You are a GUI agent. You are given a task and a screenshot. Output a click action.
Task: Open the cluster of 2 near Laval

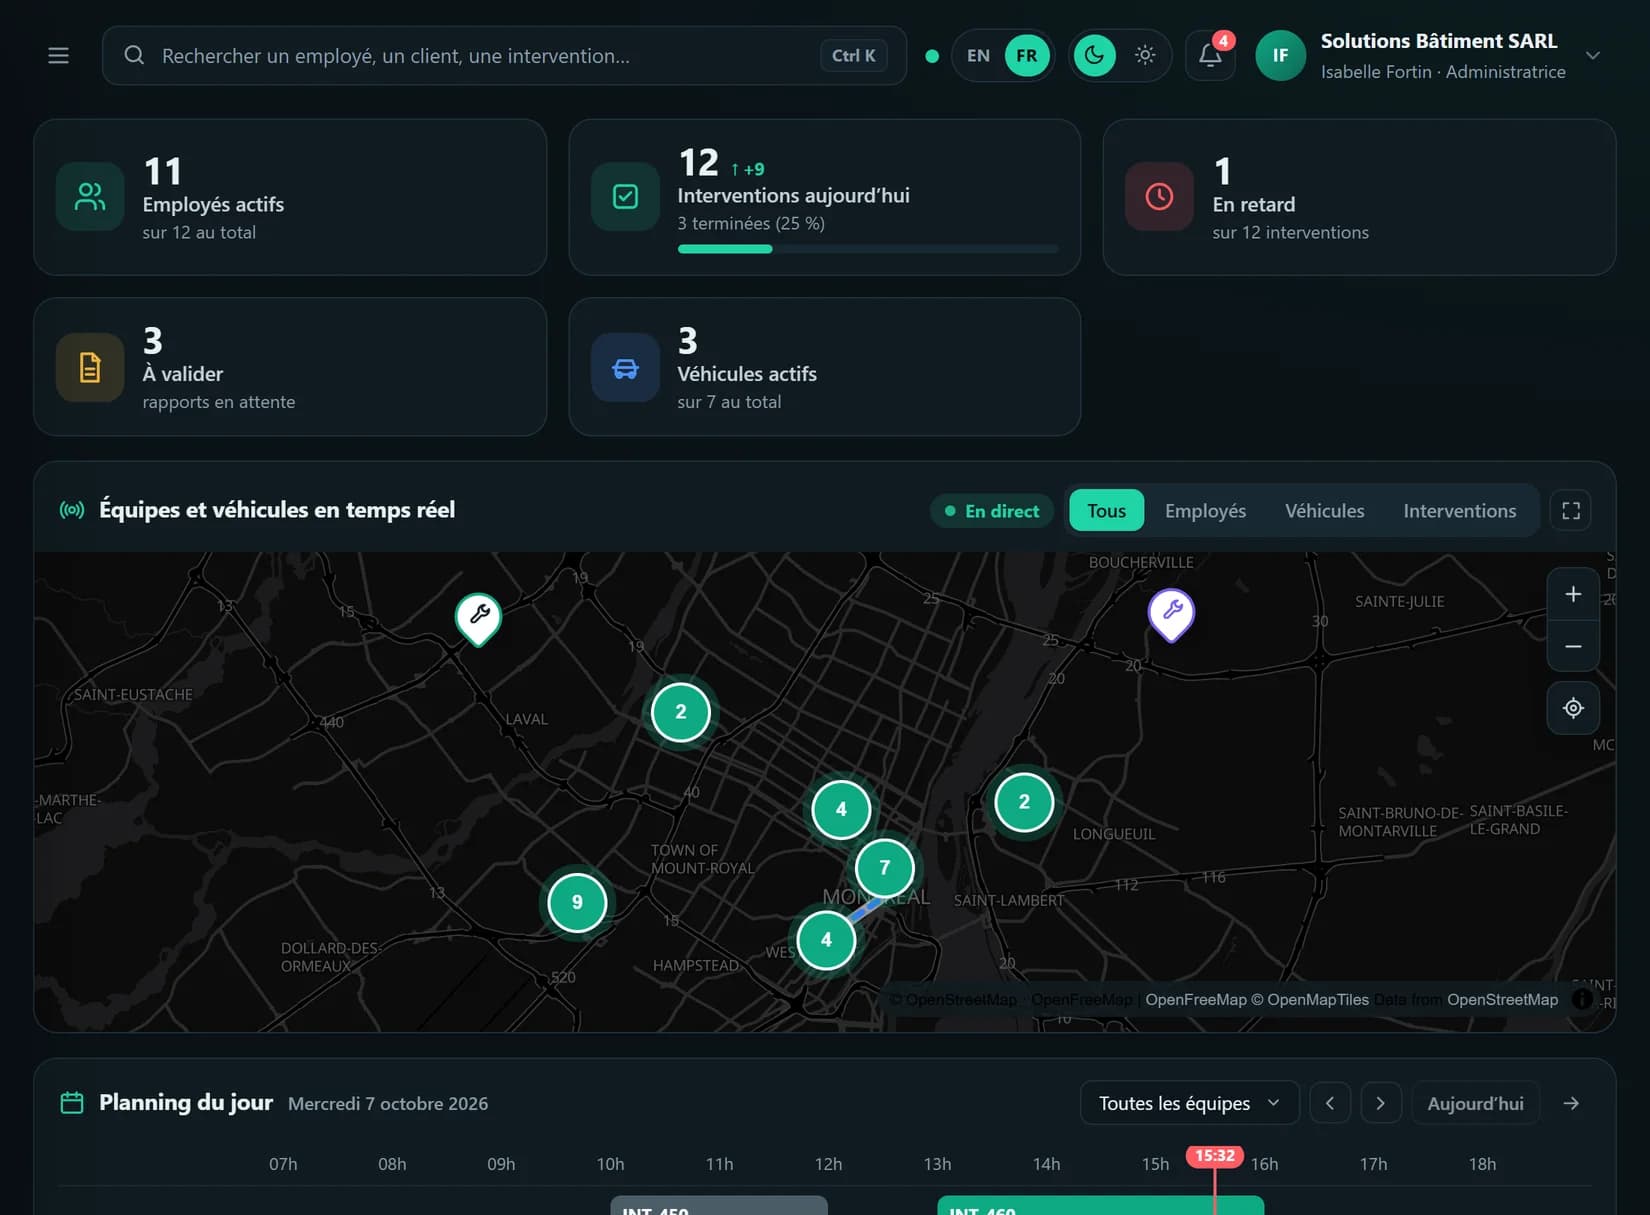[x=681, y=712]
